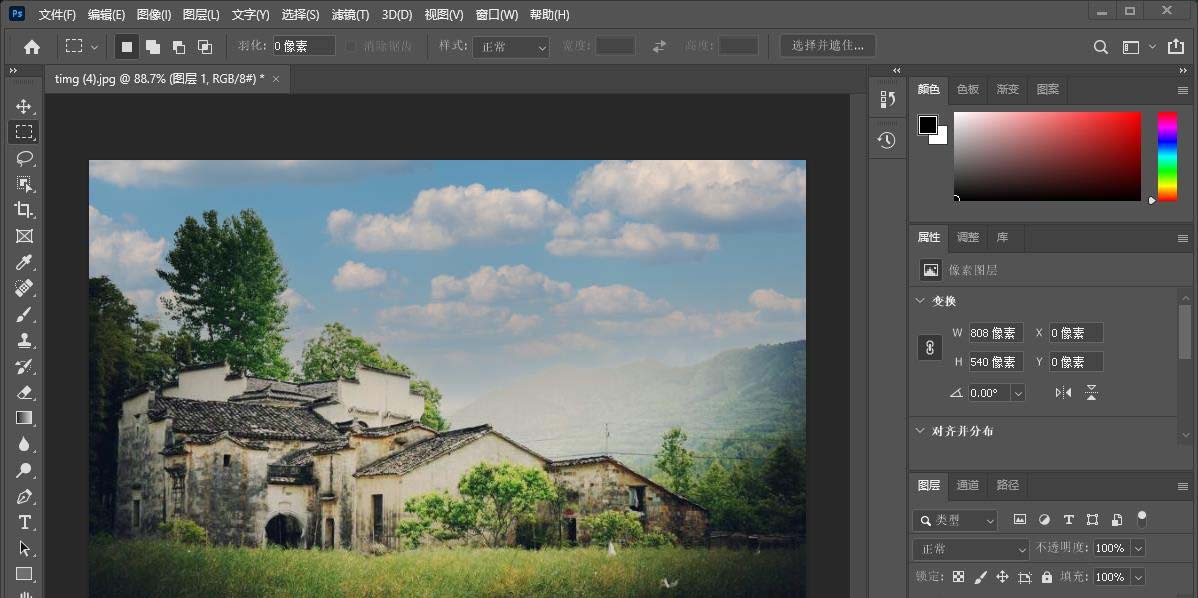Open the 填充 dropdown arrow
Screen dimensions: 1198x598
(x=1138, y=577)
